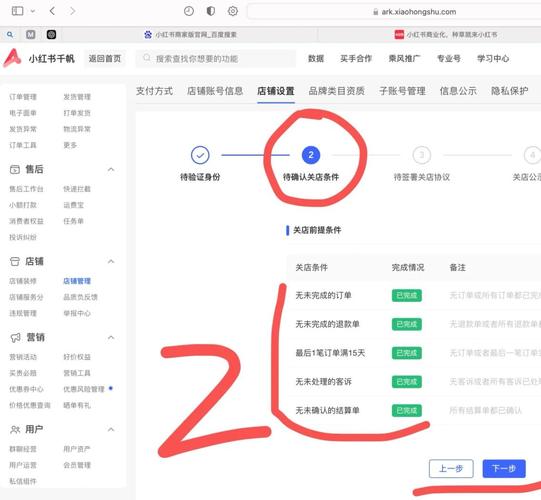This screenshot has width=541, height=500.
Task: Switch to the Baidu search results tab
Action: pyautogui.click(x=190, y=35)
